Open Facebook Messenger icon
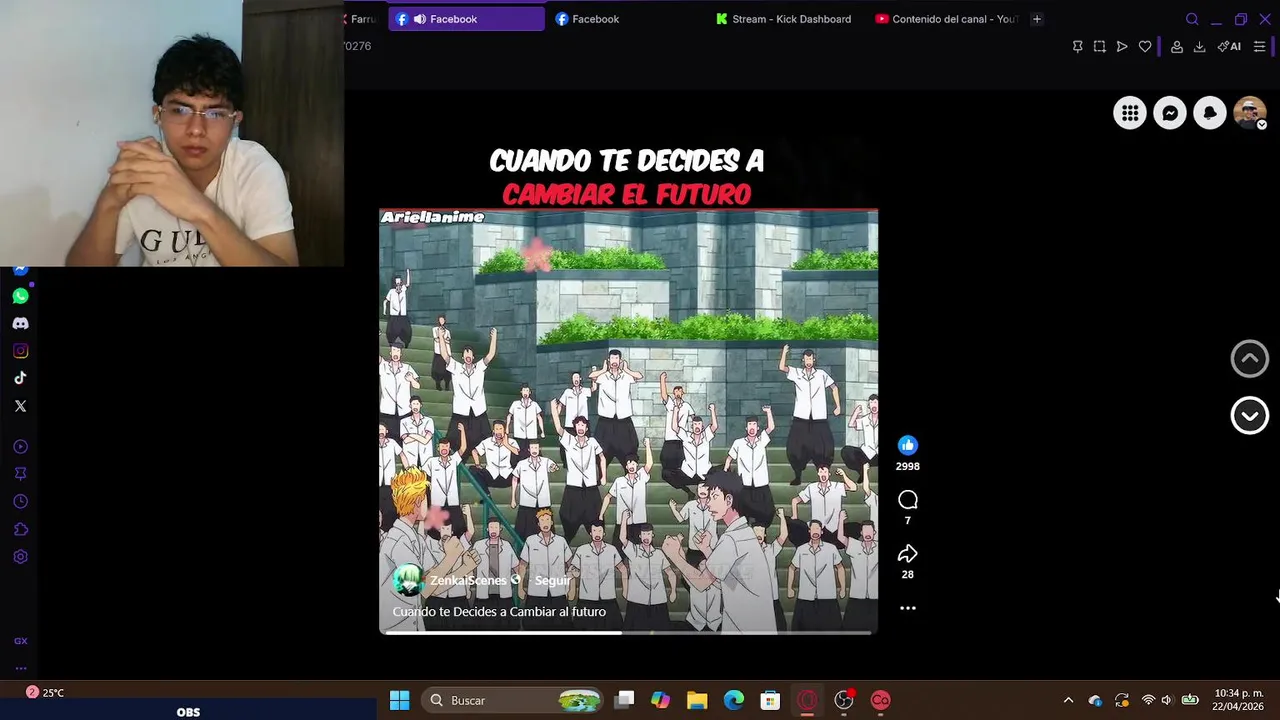The height and width of the screenshot is (720, 1280). 1170,113
